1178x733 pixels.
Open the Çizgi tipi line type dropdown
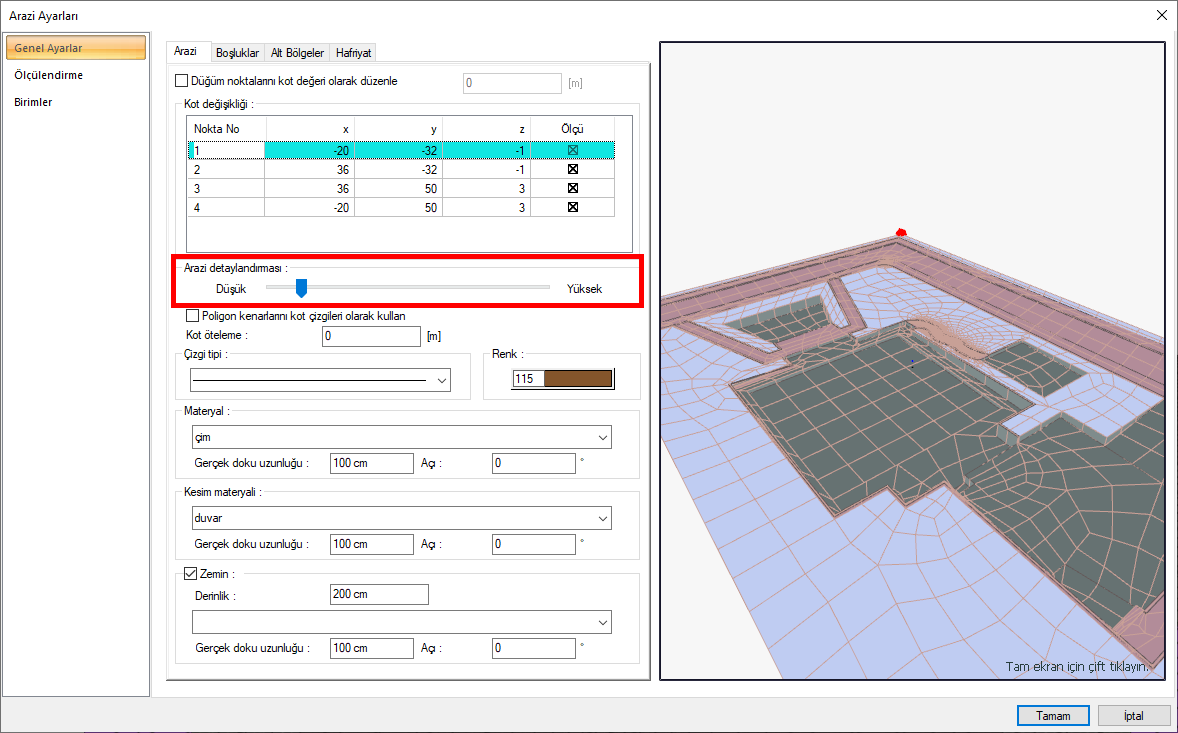[x=320, y=381]
